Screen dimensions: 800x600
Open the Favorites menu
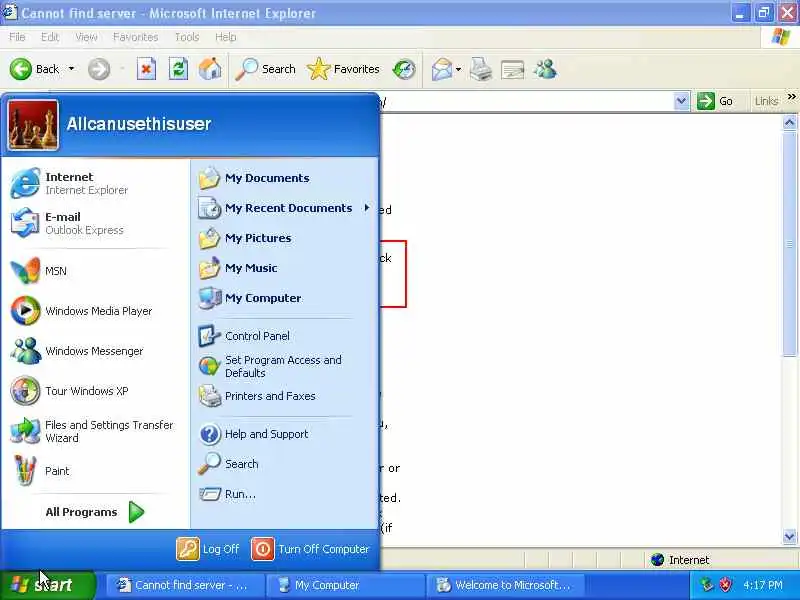tap(136, 37)
